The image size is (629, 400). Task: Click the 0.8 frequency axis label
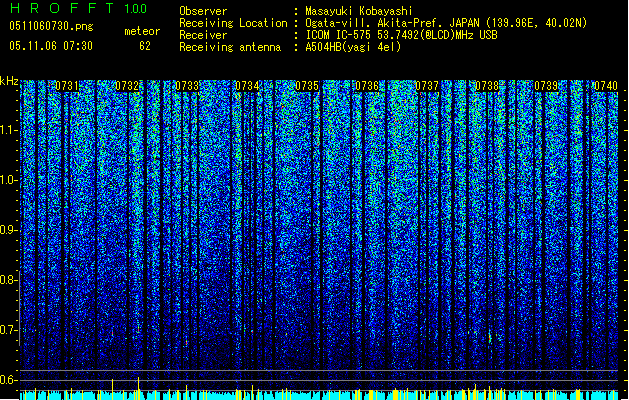click(x=8, y=280)
